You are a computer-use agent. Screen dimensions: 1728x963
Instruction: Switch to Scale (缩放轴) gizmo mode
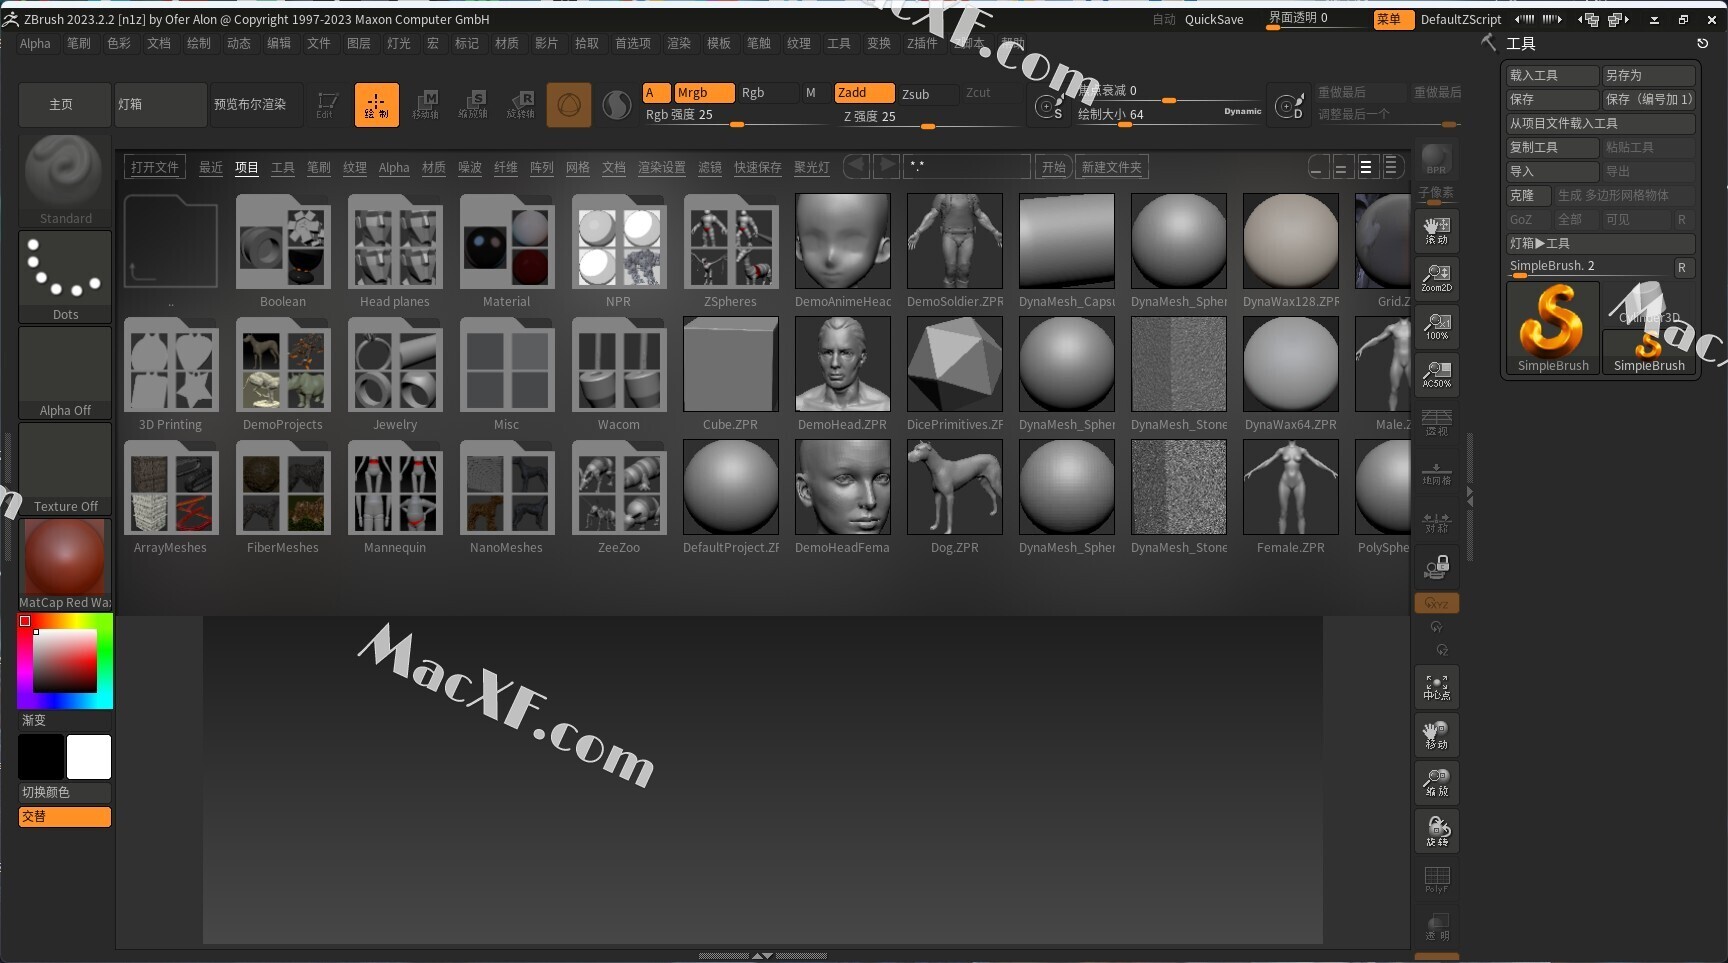tap(473, 105)
